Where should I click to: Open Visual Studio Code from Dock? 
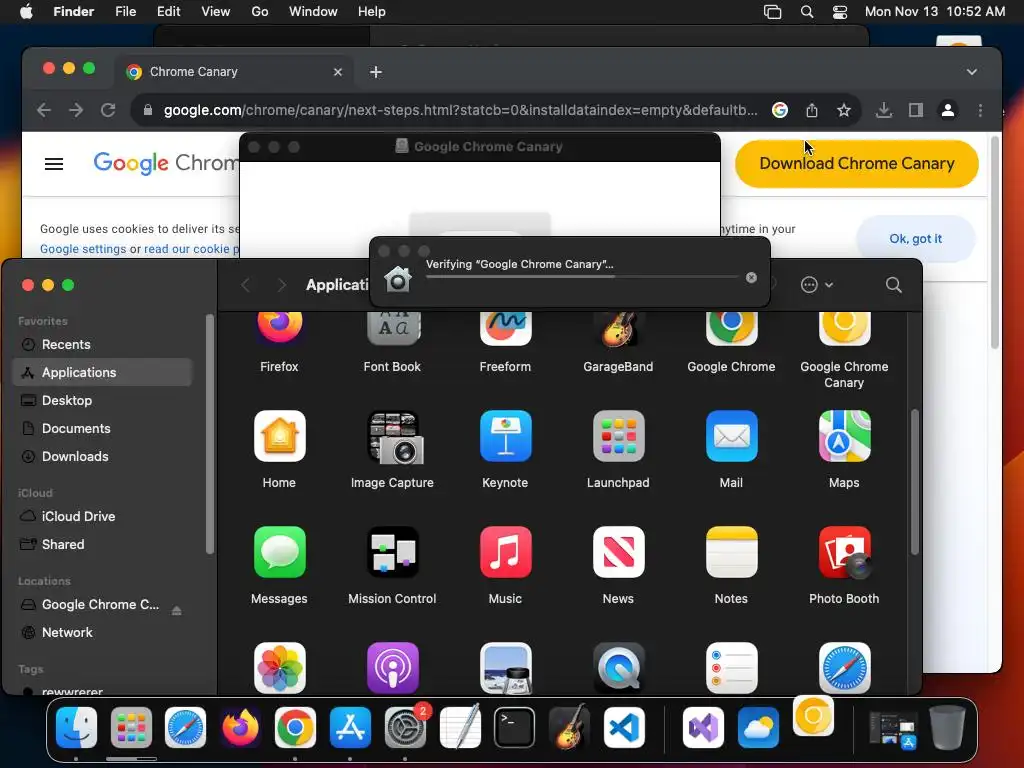[x=624, y=728]
